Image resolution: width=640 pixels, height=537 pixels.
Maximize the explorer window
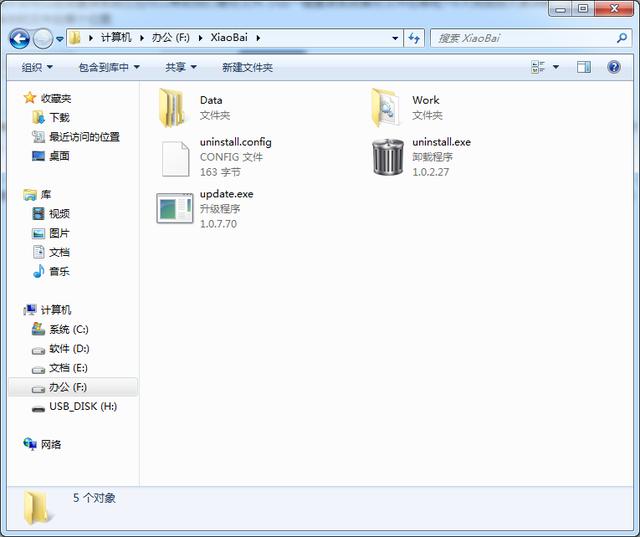[583, 8]
